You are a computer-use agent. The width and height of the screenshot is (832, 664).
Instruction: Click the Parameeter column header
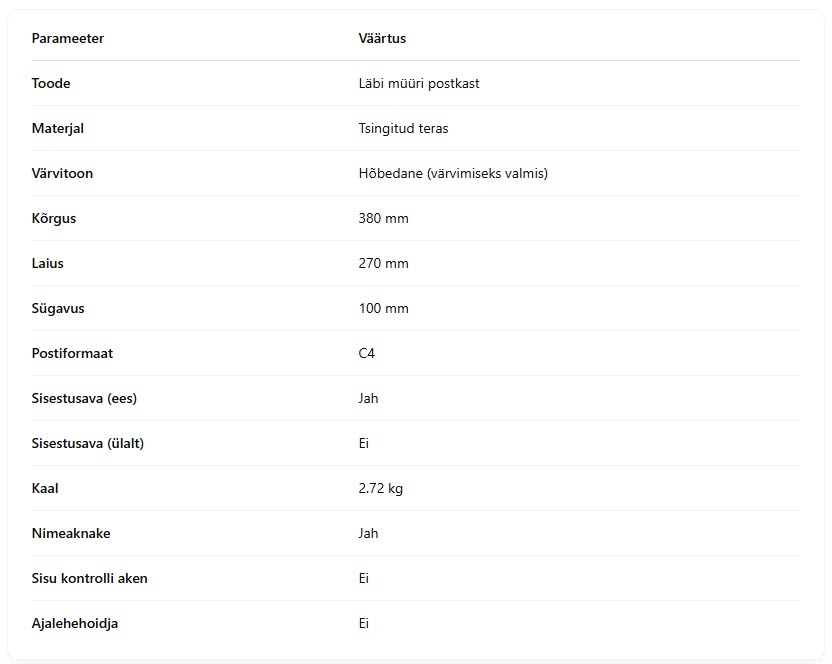click(67, 38)
